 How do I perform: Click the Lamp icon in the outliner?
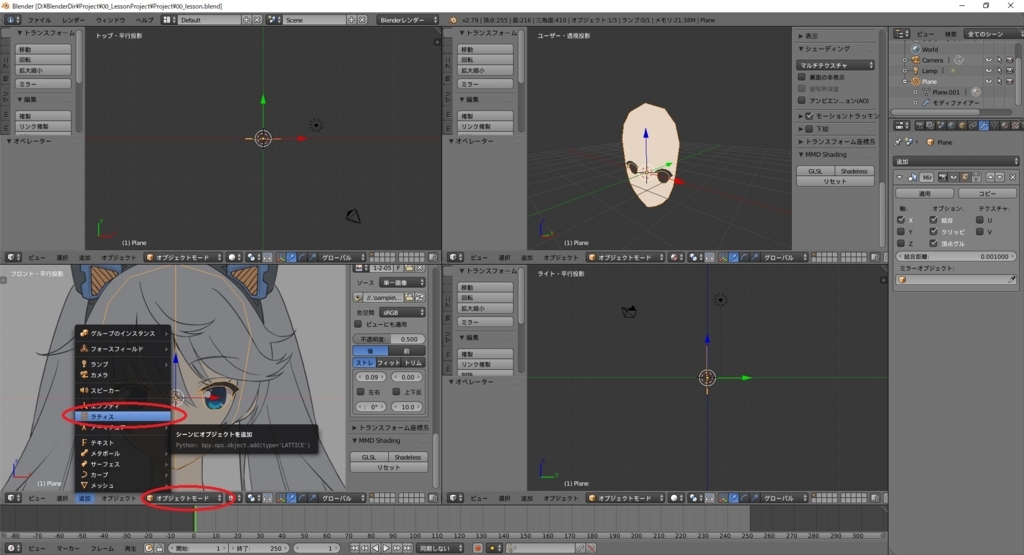pos(916,71)
